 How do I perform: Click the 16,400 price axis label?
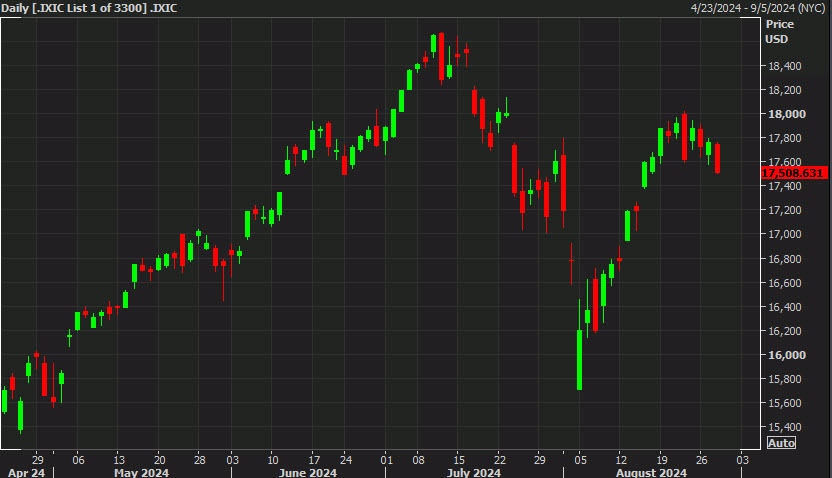785,307
